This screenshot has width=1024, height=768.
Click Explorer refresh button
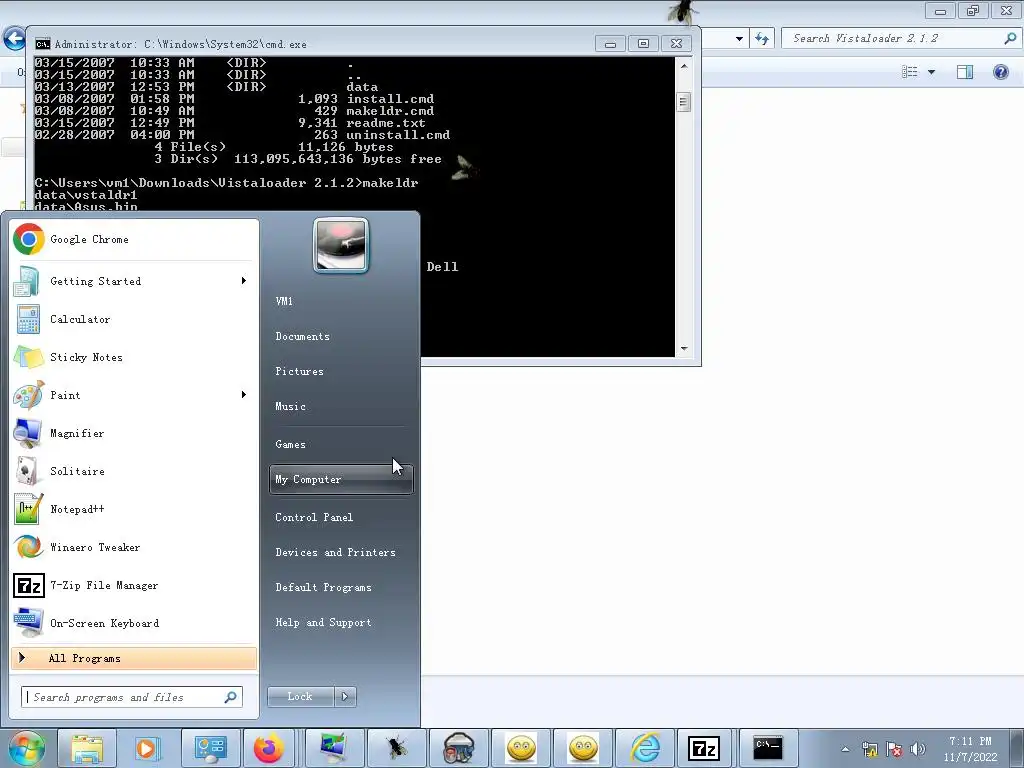pos(761,39)
